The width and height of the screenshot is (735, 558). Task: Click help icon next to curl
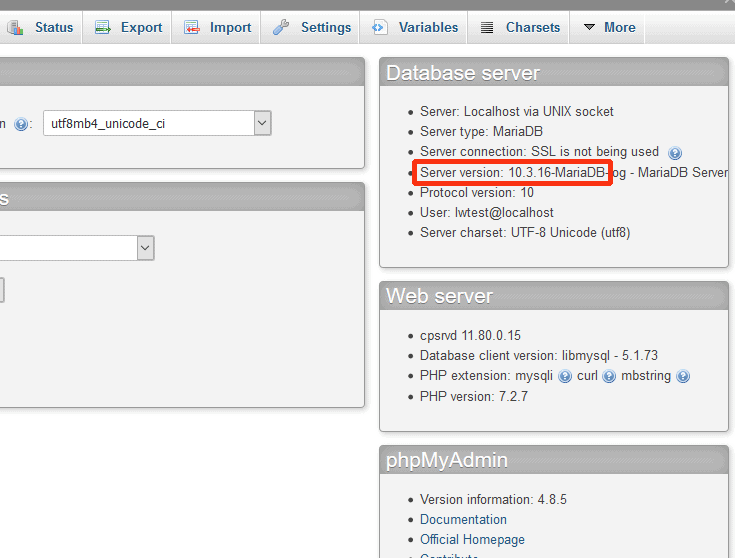609,377
